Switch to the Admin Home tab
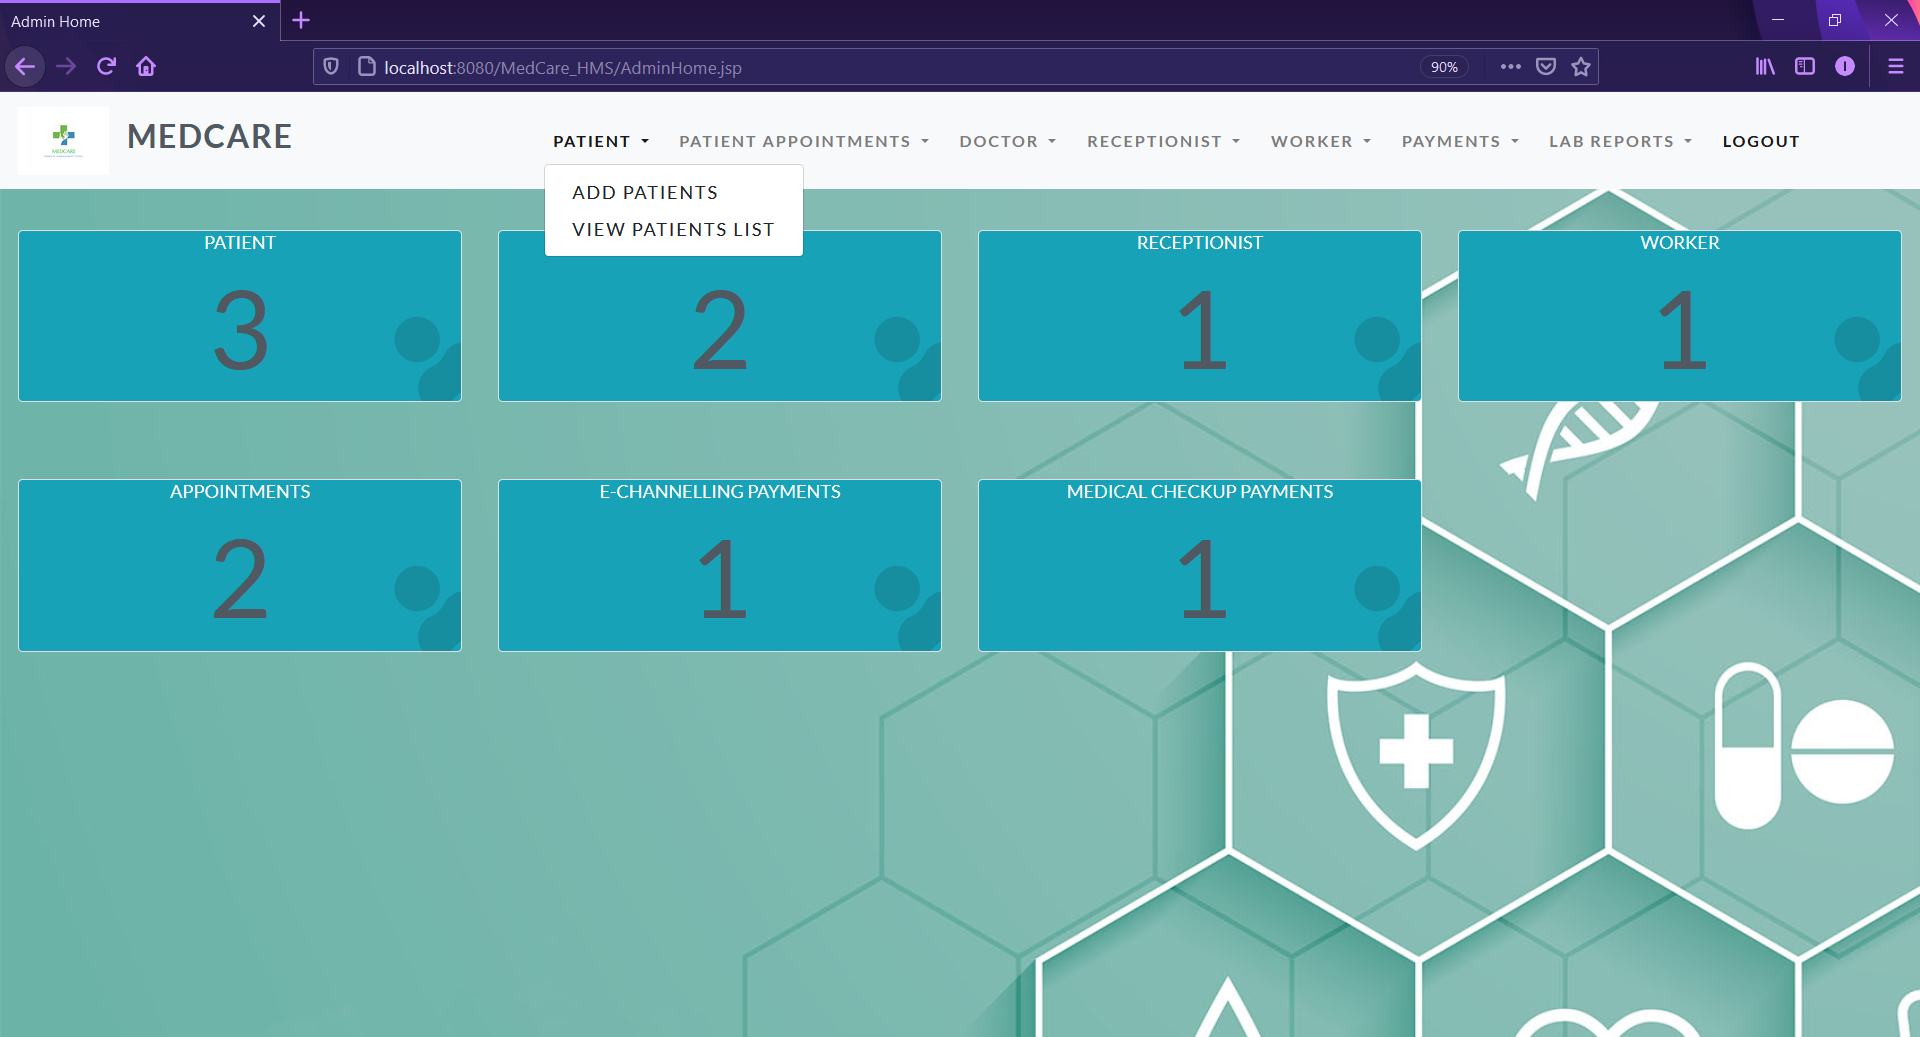The height and width of the screenshot is (1037, 1920). (x=130, y=20)
